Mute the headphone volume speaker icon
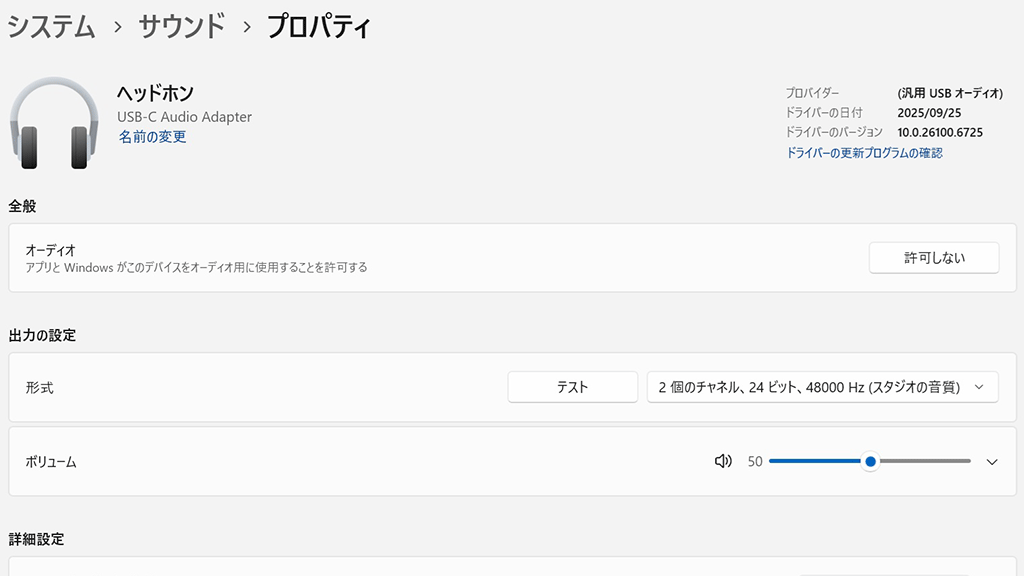 point(723,461)
